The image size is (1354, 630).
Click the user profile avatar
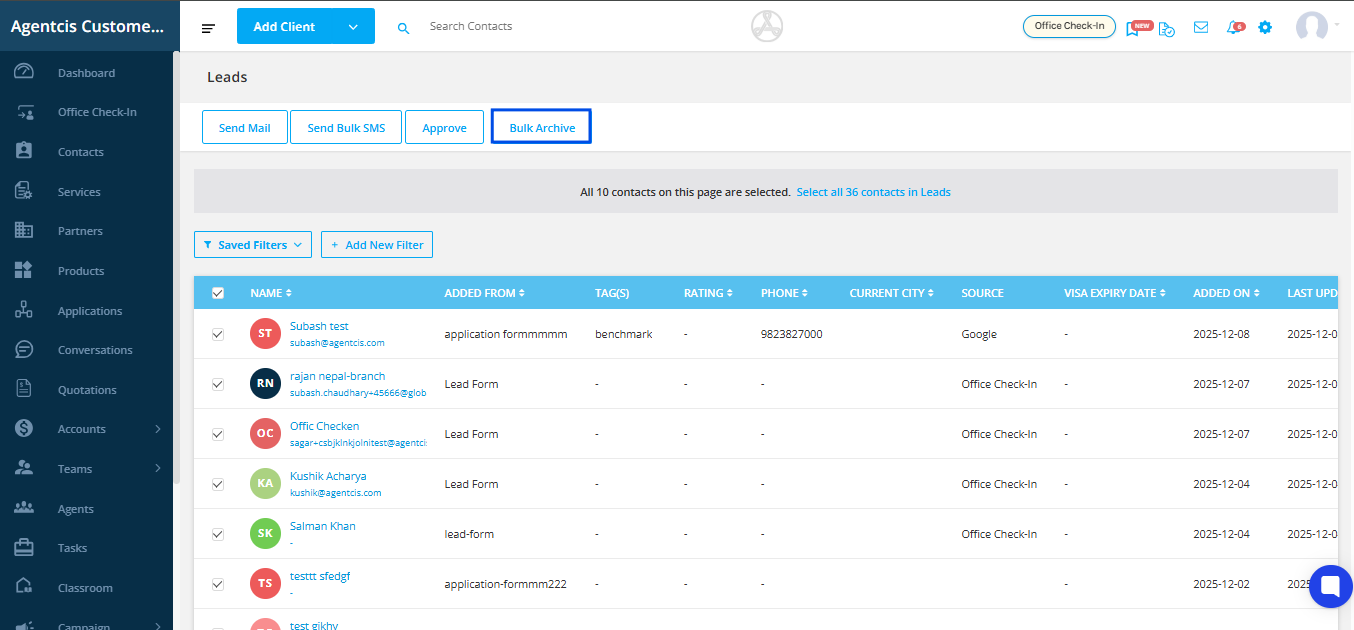pyautogui.click(x=1311, y=27)
